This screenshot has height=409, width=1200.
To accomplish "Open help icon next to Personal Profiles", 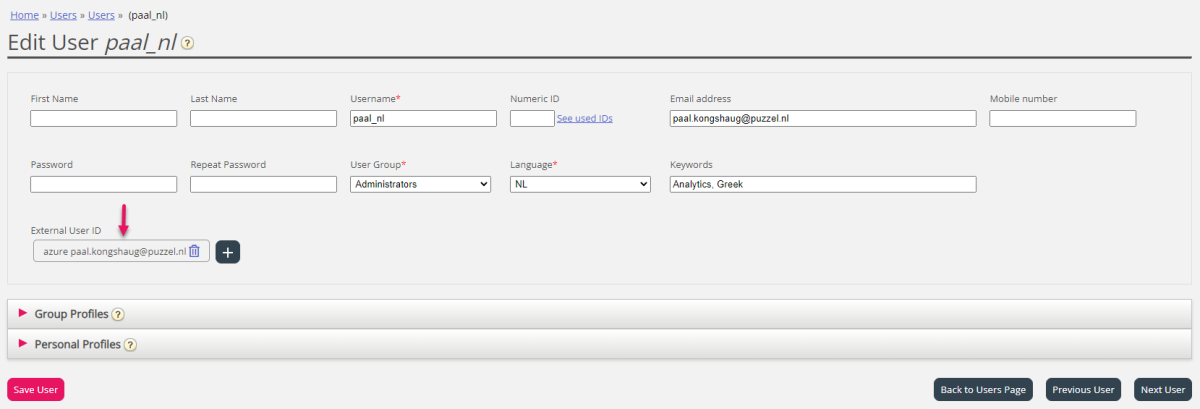I will 130,344.
